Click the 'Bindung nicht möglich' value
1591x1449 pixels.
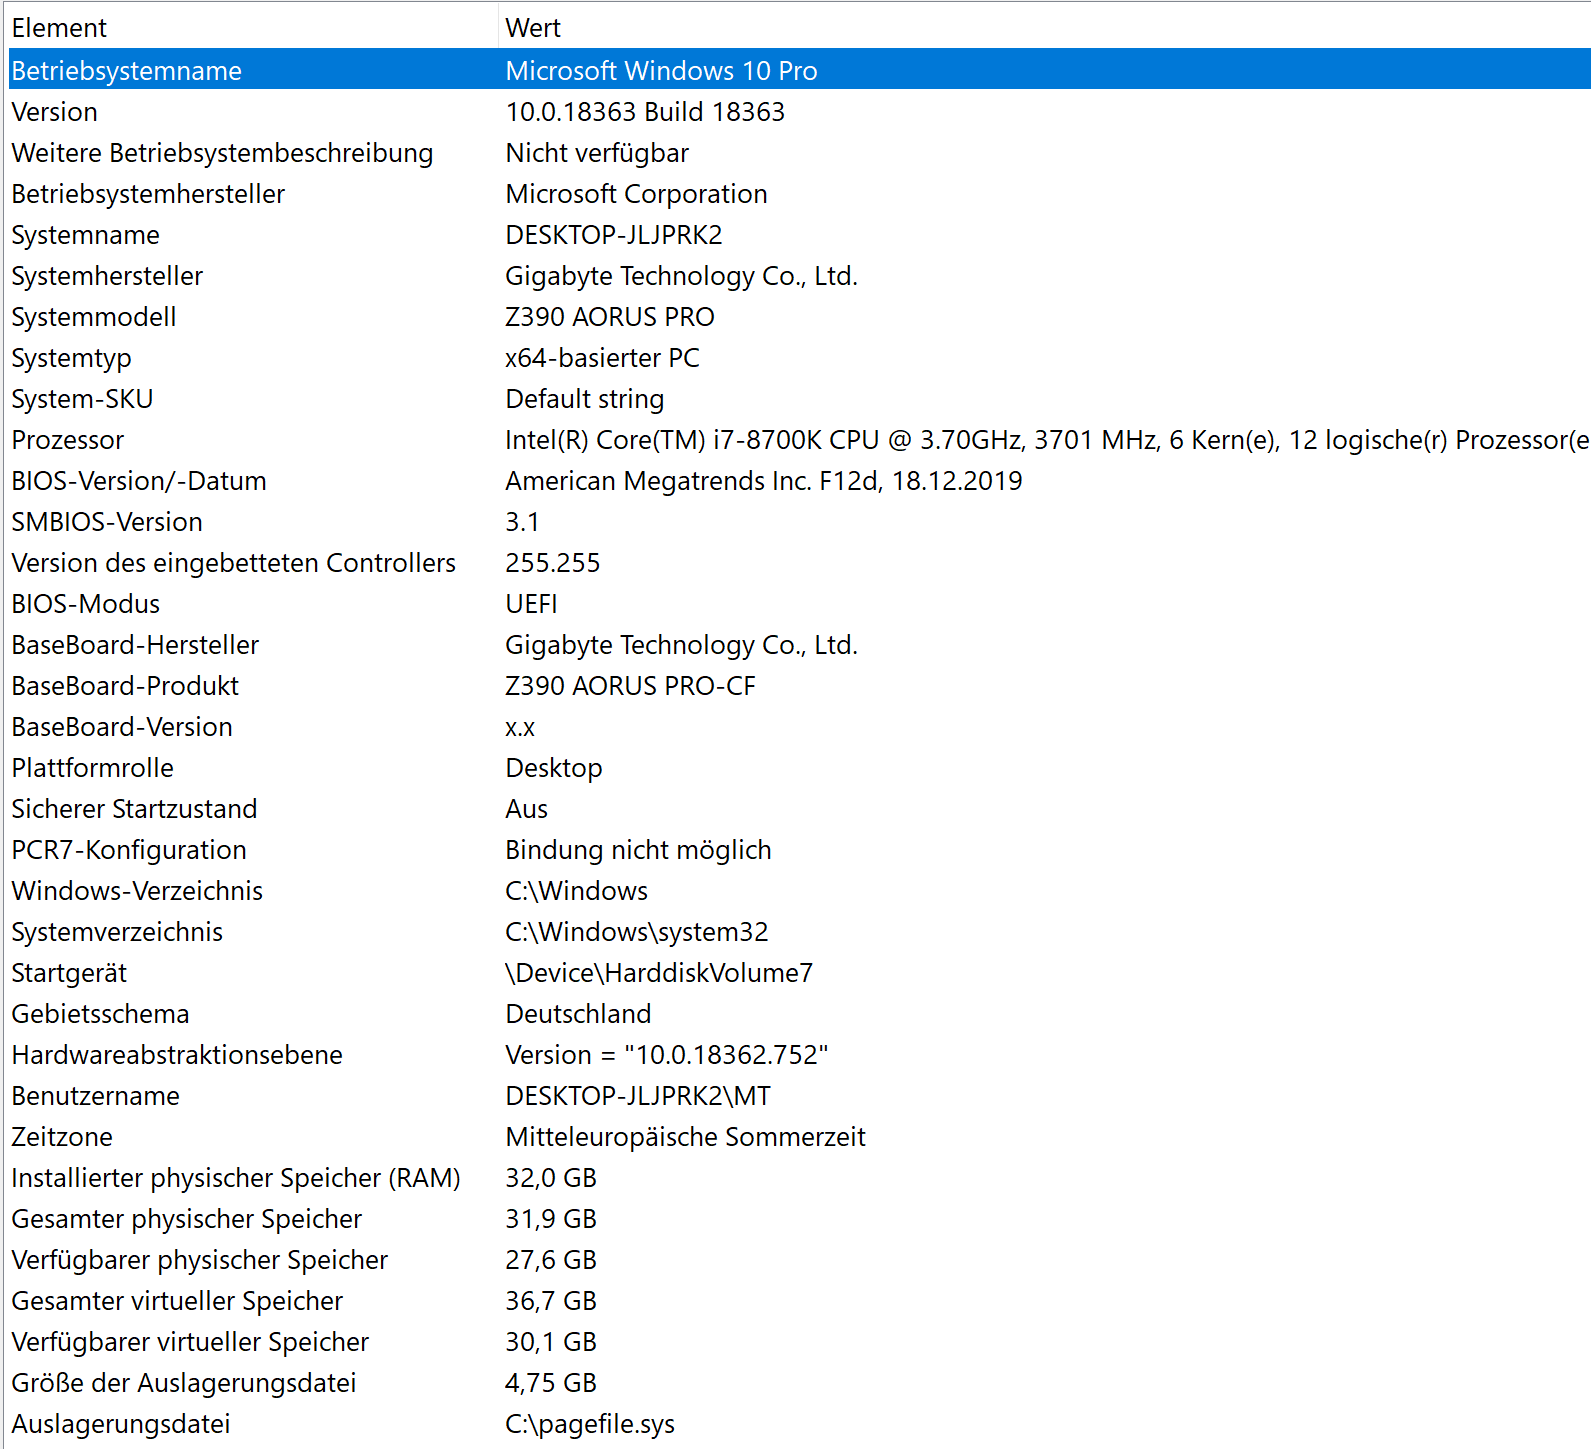[x=638, y=850]
